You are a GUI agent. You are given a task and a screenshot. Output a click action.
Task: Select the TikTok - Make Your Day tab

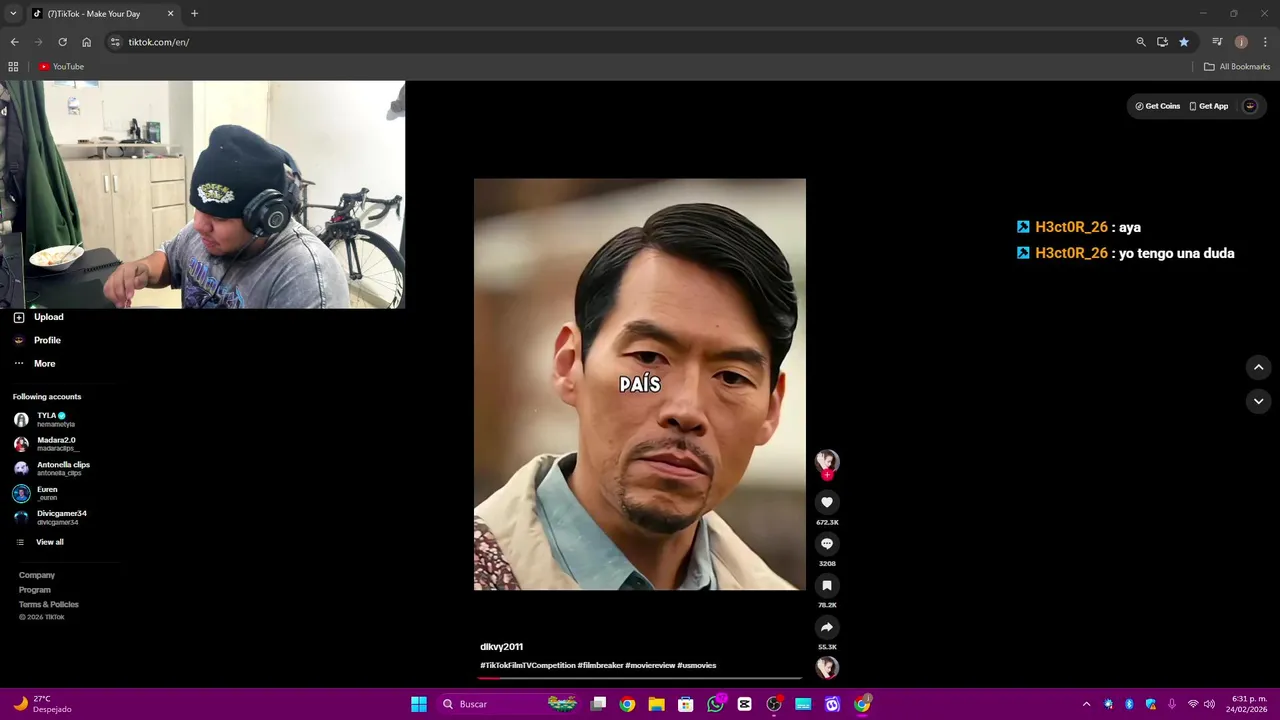point(102,14)
